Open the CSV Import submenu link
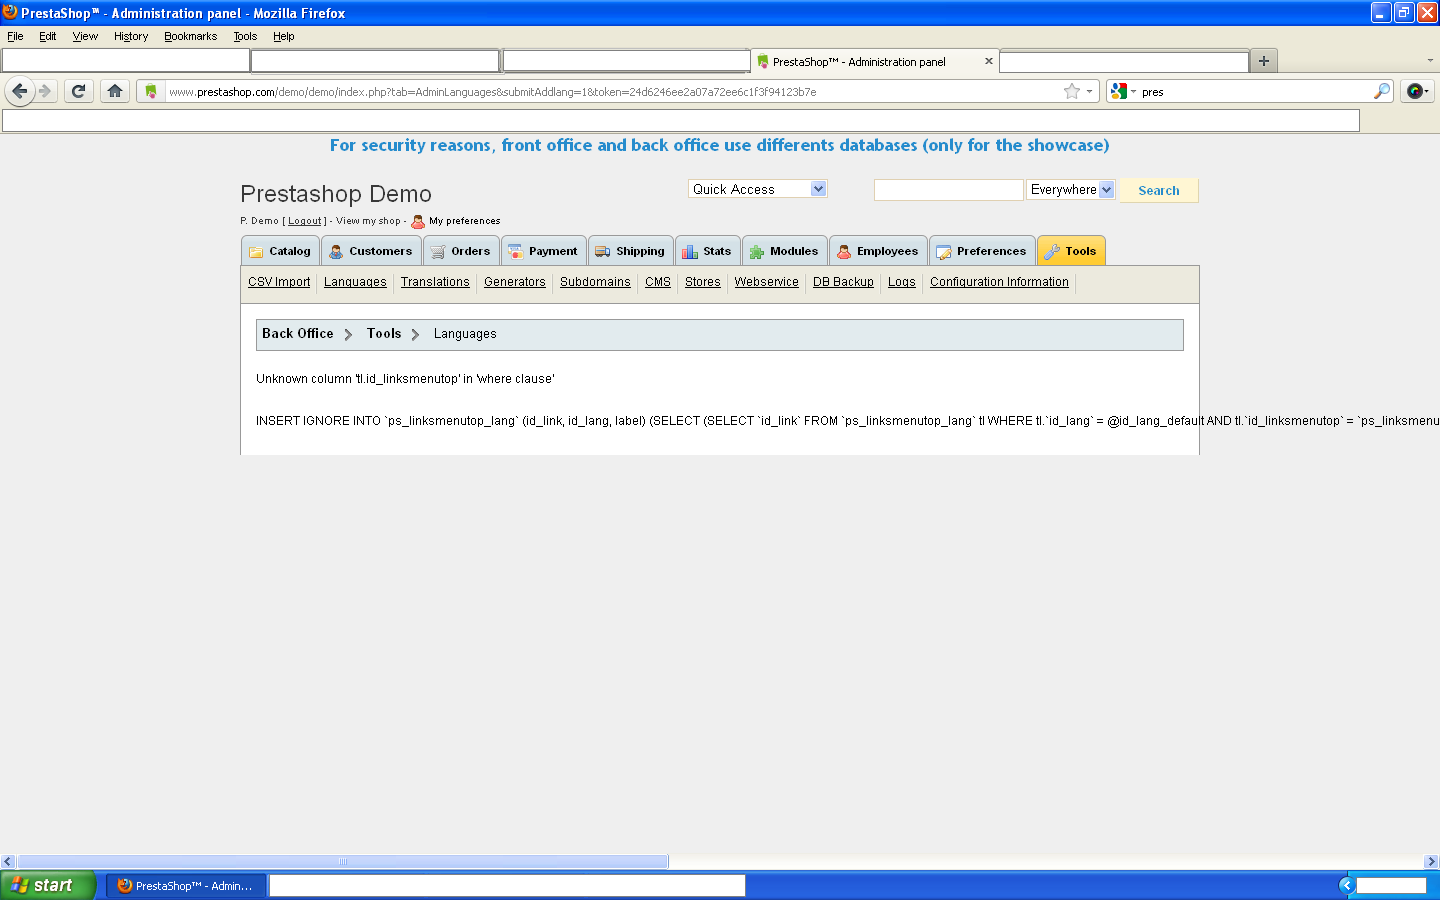Viewport: 1440px width, 900px height. pyautogui.click(x=279, y=282)
